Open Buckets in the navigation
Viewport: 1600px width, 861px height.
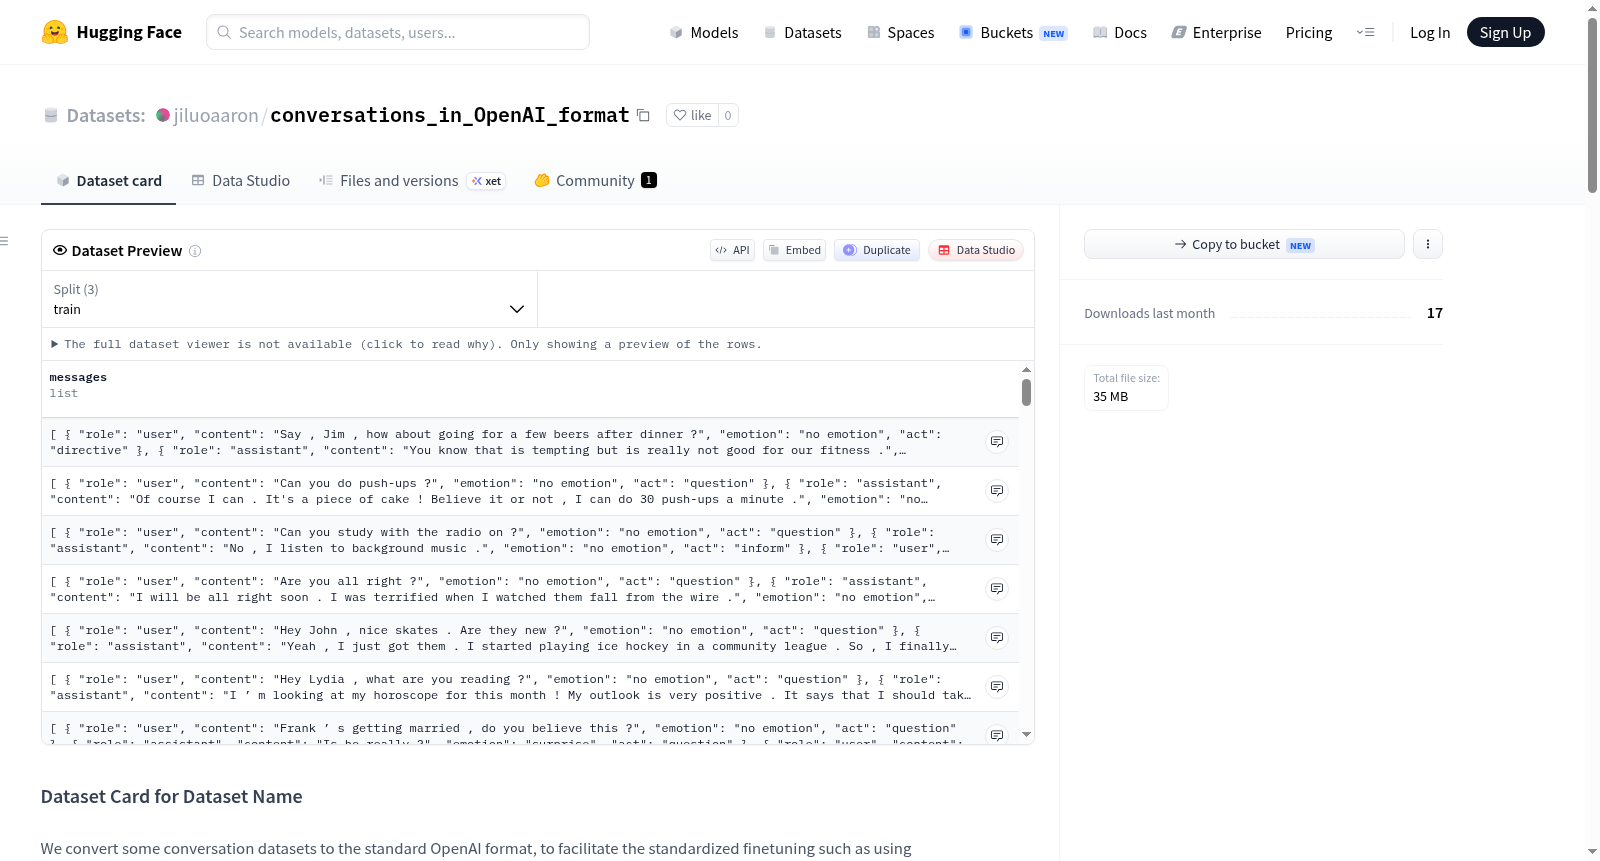(1013, 32)
